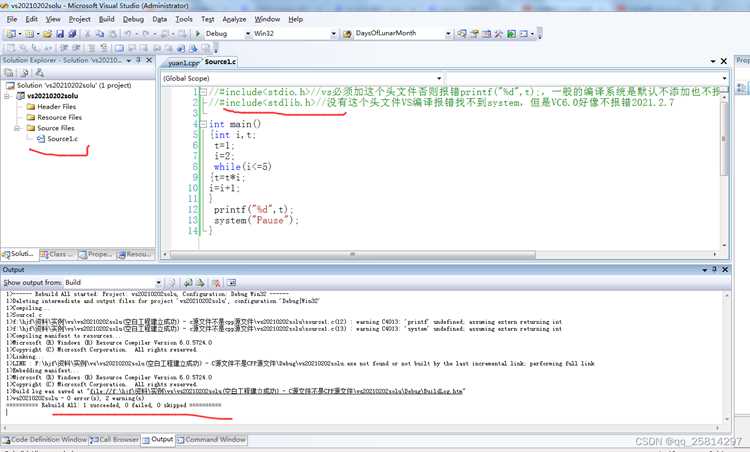
Task: Go to previous message in Output toolbar
Action: click(x=188, y=283)
